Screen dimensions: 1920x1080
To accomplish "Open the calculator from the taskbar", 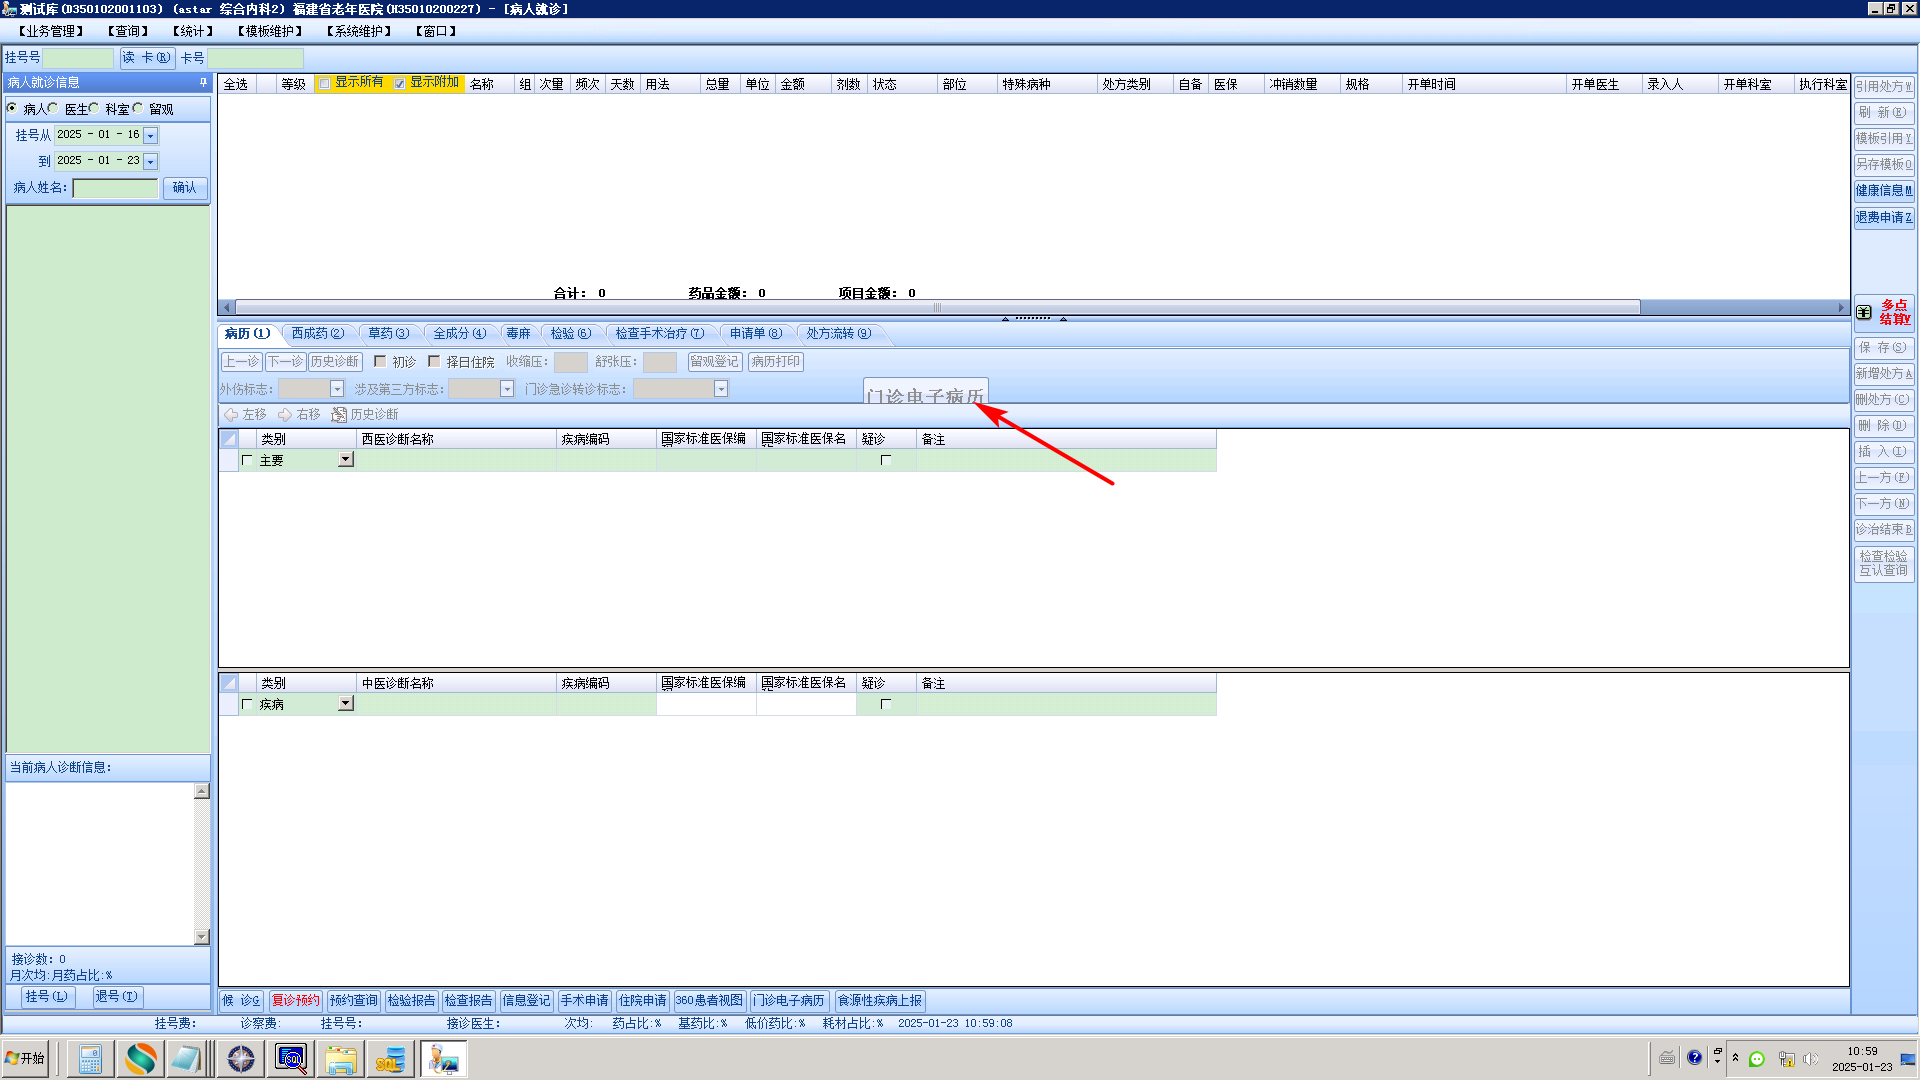I will (x=90, y=1059).
